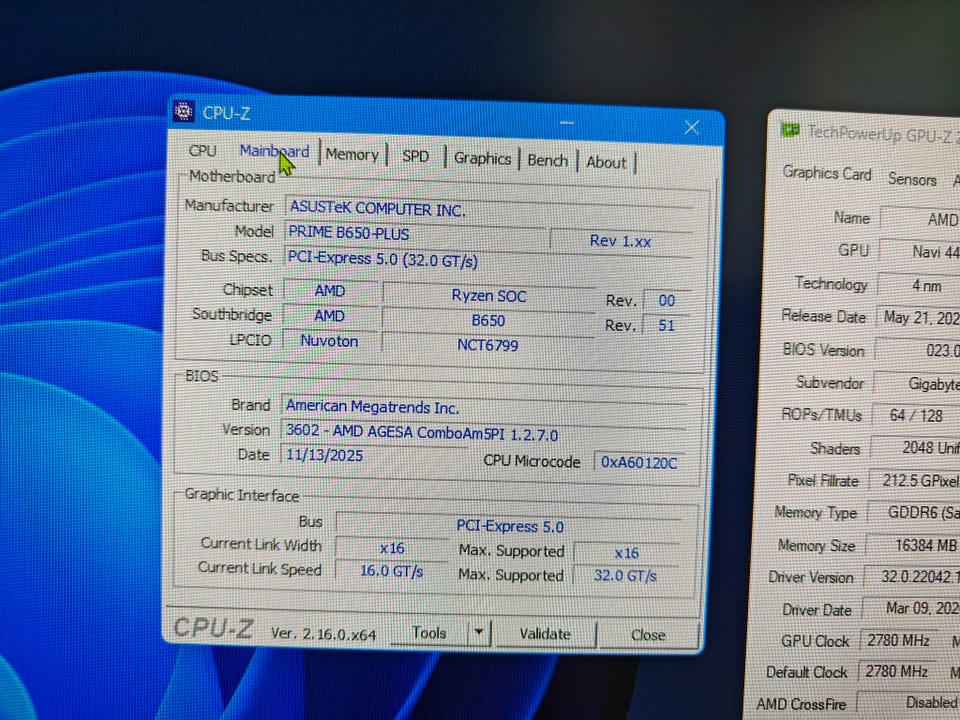Go to the Bench tab

547,160
